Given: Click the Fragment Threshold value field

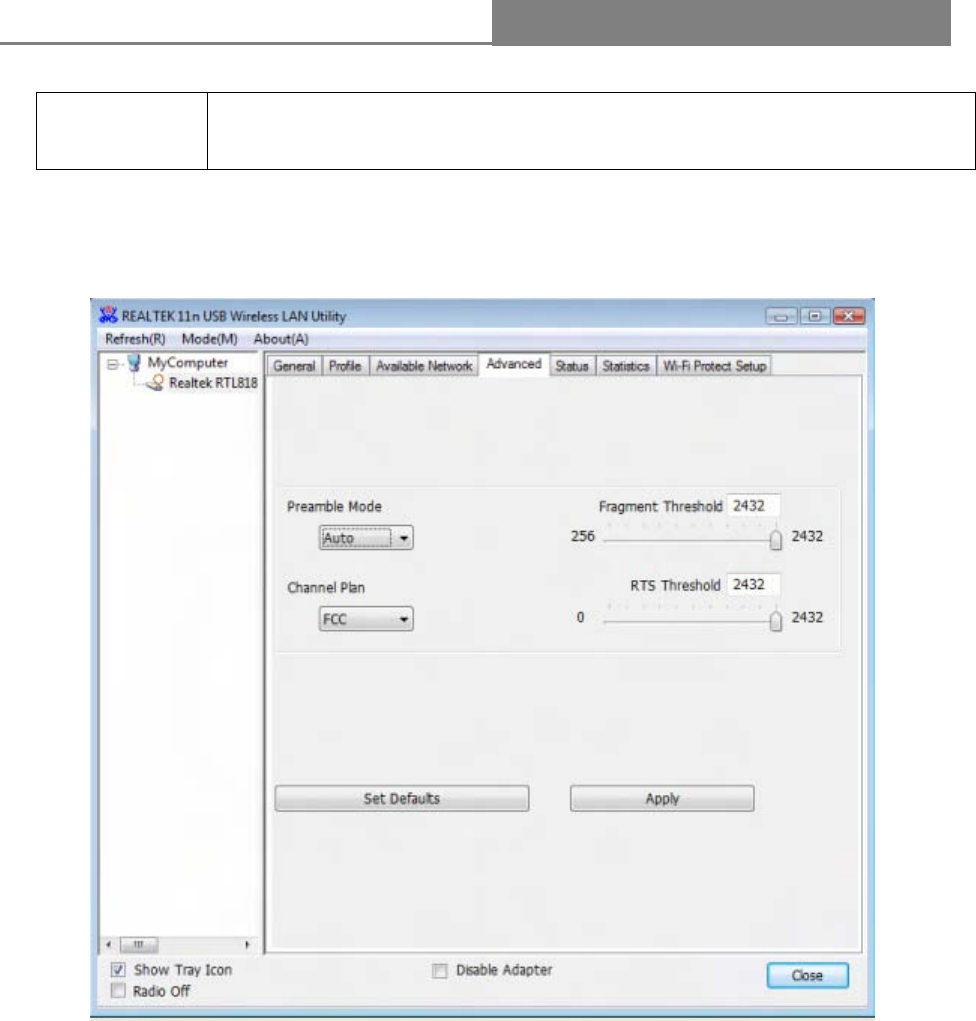Looking at the screenshot, I should [x=753, y=506].
